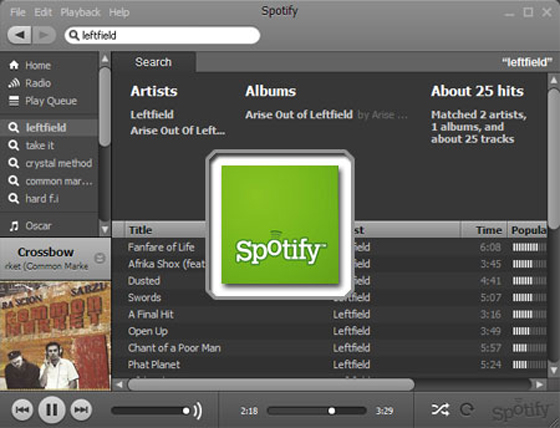This screenshot has width=560, height=428.
Task: Select the track Dusted
Action: 144,281
